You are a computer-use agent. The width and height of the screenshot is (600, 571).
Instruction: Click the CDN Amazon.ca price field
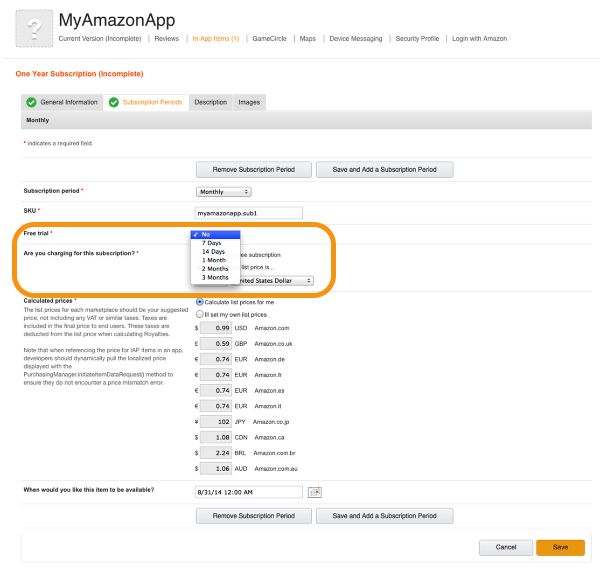pyautogui.click(x=216, y=437)
